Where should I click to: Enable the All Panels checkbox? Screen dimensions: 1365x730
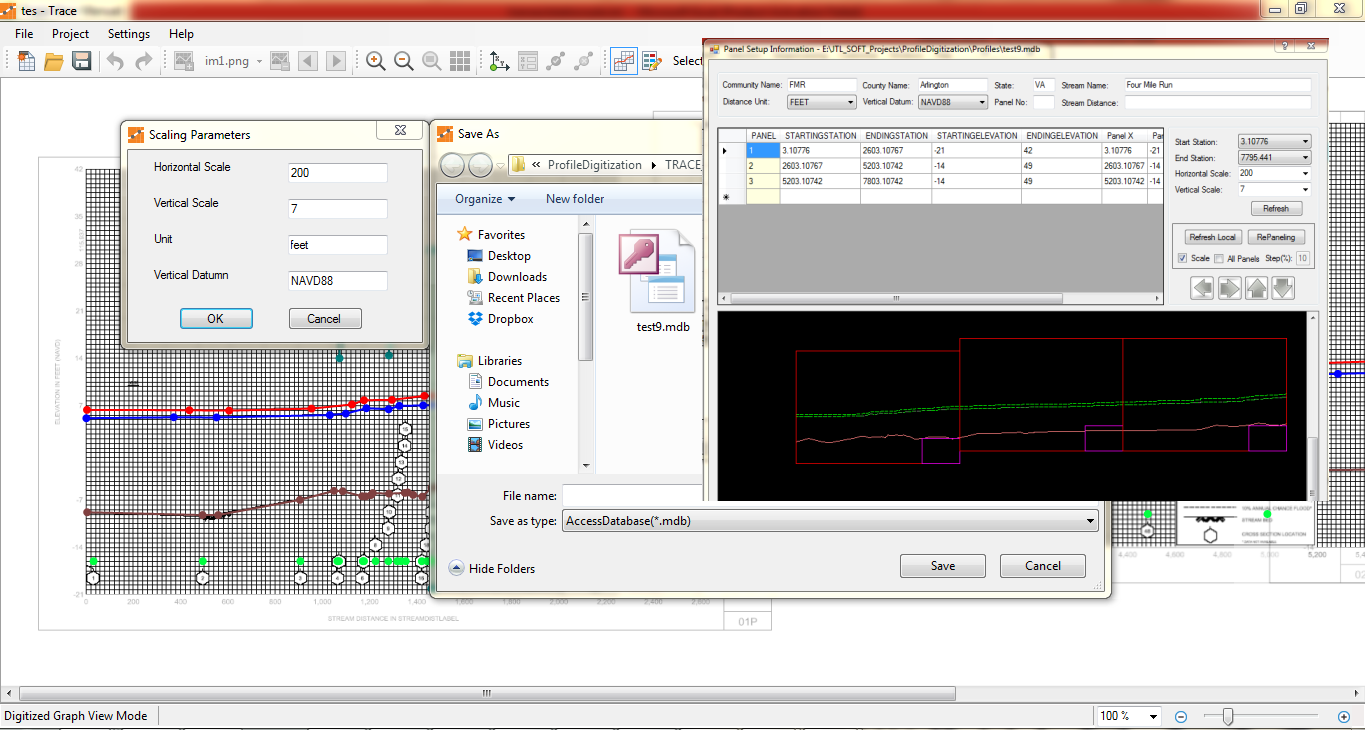1219,259
